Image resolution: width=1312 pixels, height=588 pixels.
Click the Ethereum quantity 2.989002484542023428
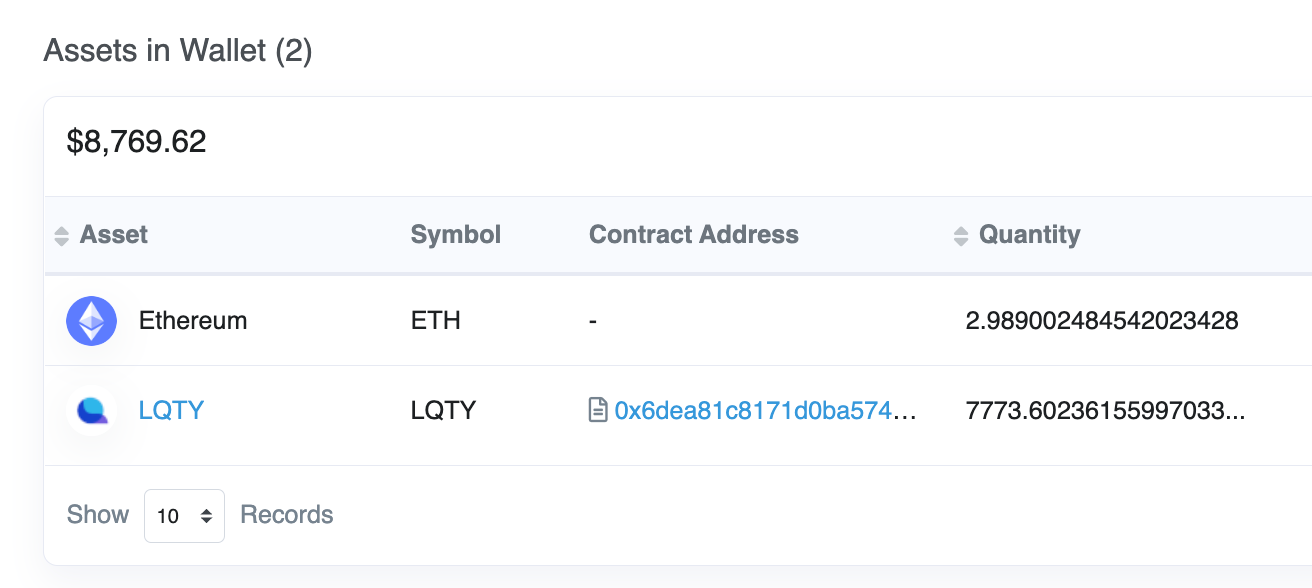1102,321
